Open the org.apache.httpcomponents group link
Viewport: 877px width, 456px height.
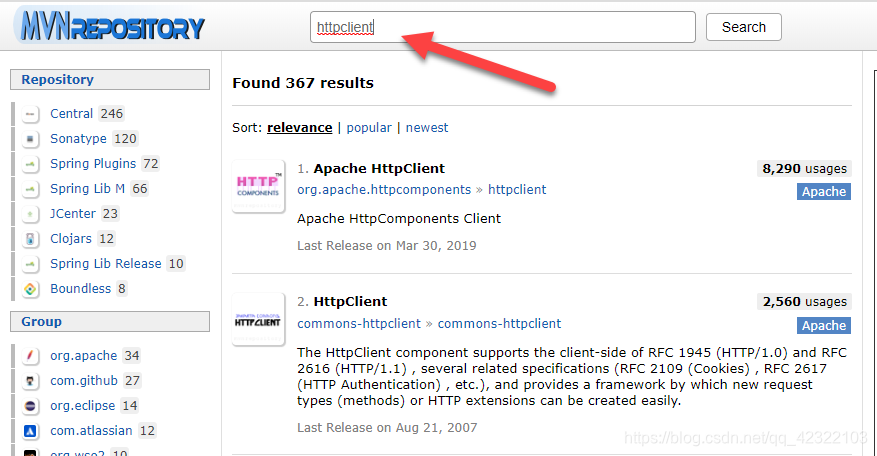click(384, 190)
